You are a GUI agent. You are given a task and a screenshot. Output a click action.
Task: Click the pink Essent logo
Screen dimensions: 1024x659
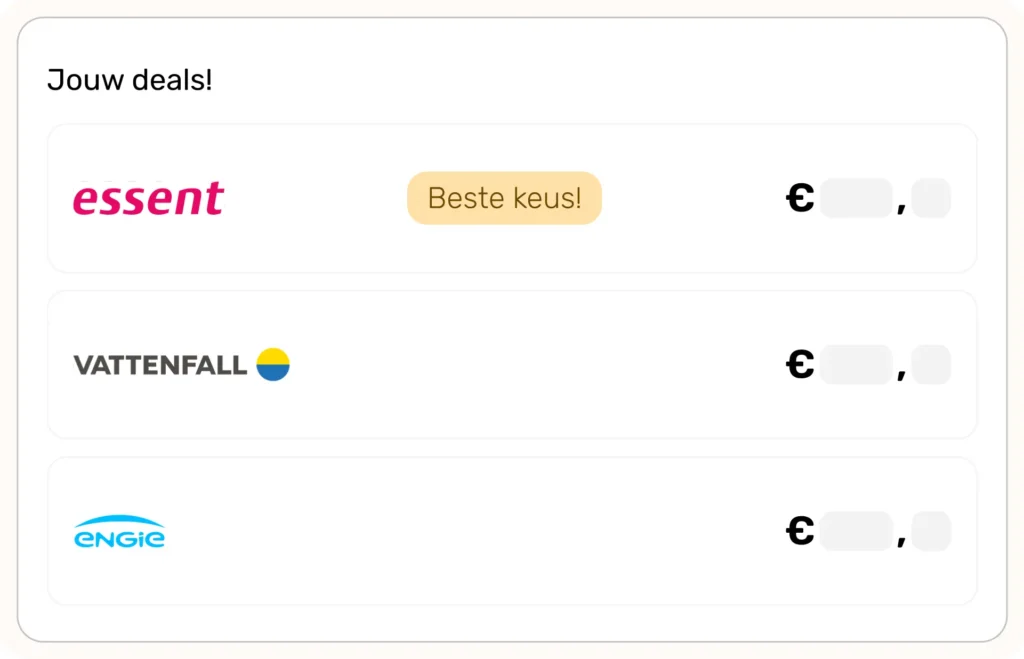(148, 198)
